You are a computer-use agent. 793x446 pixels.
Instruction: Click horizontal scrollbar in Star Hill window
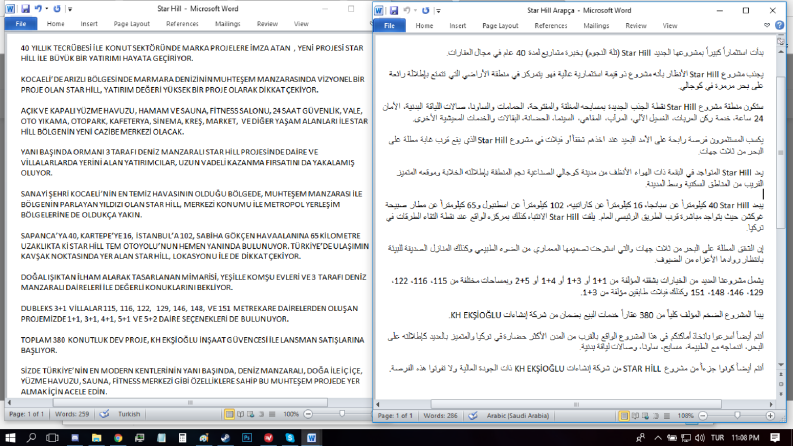[x=190, y=403]
